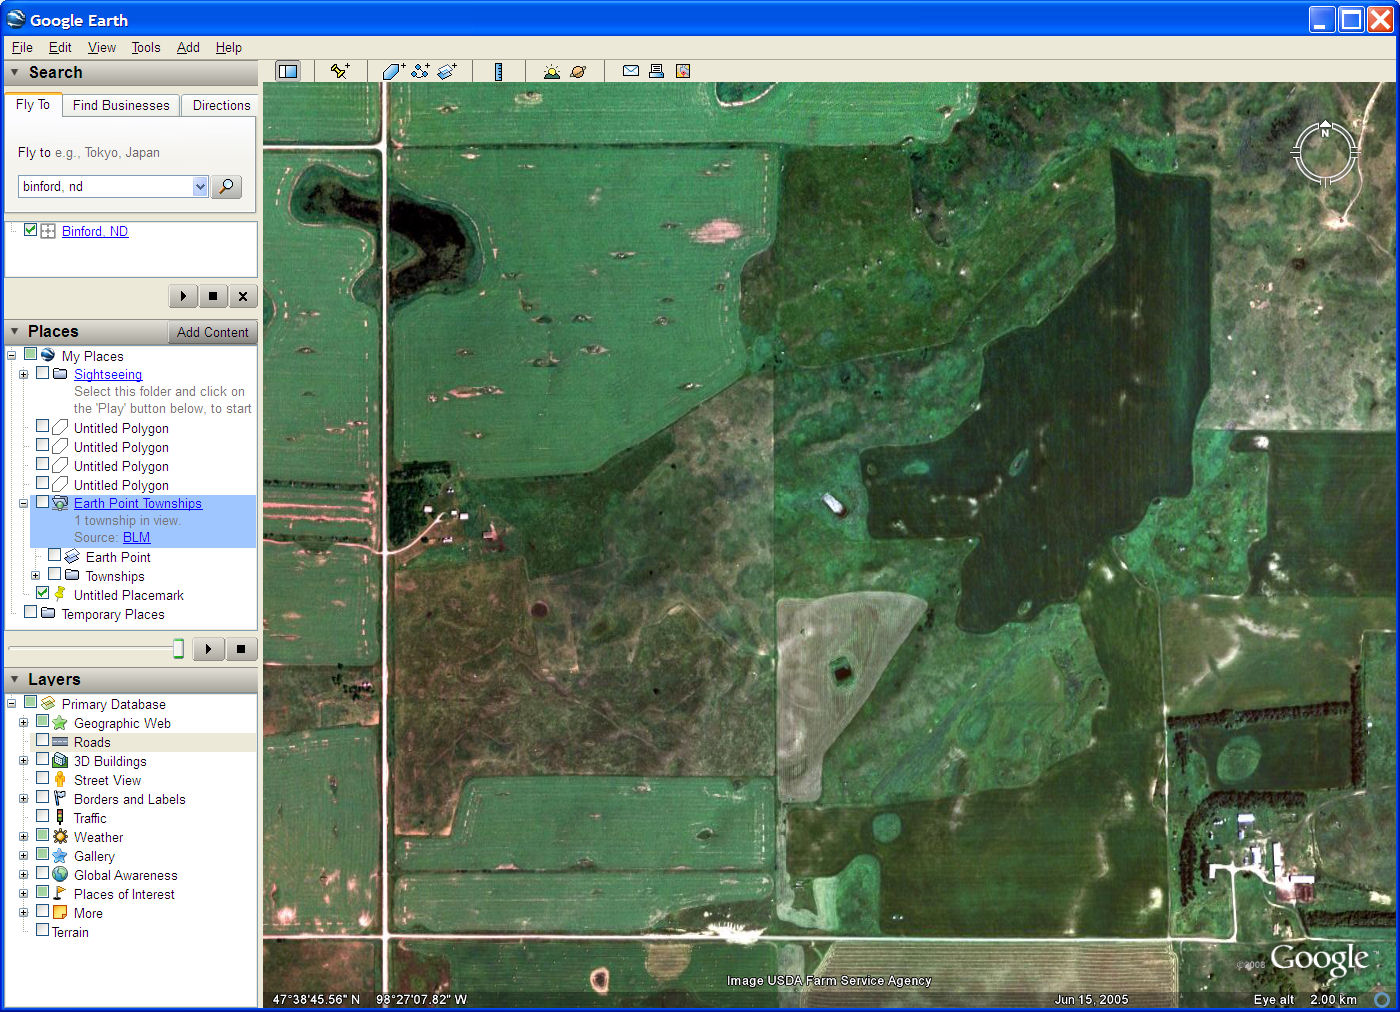Screen dimensions: 1400x1012
Task: Clear search results with the X button
Action: click(x=243, y=296)
